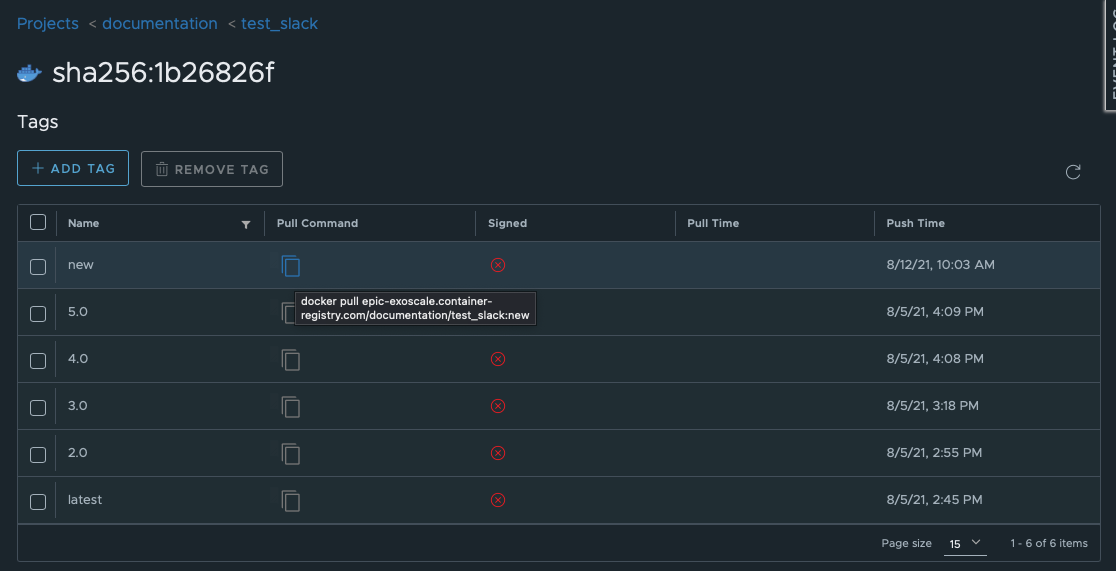Copy pull command for the new tag

point(290,266)
